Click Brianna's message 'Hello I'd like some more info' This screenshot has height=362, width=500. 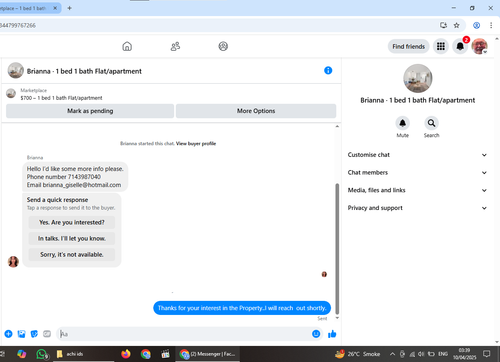click(x=75, y=177)
